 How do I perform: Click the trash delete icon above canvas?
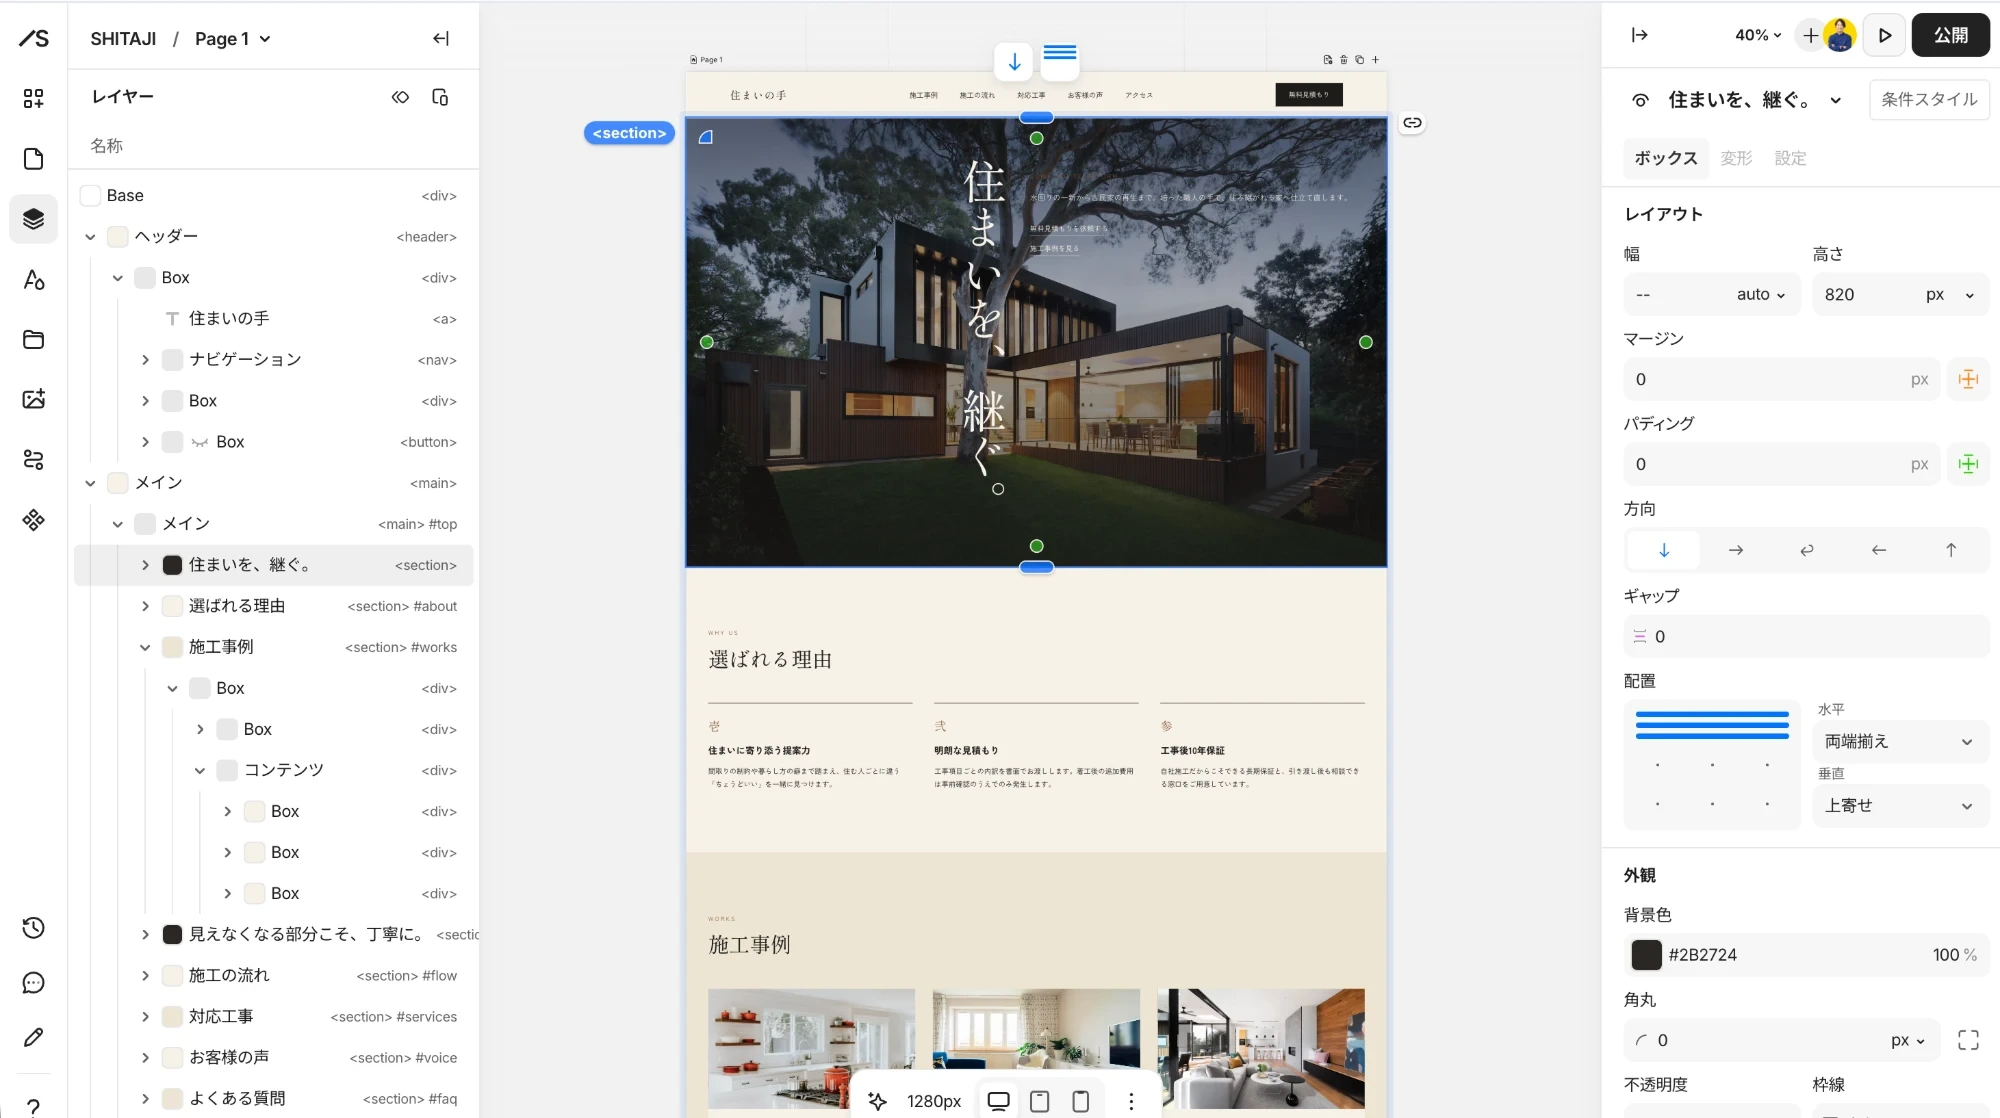[1344, 60]
